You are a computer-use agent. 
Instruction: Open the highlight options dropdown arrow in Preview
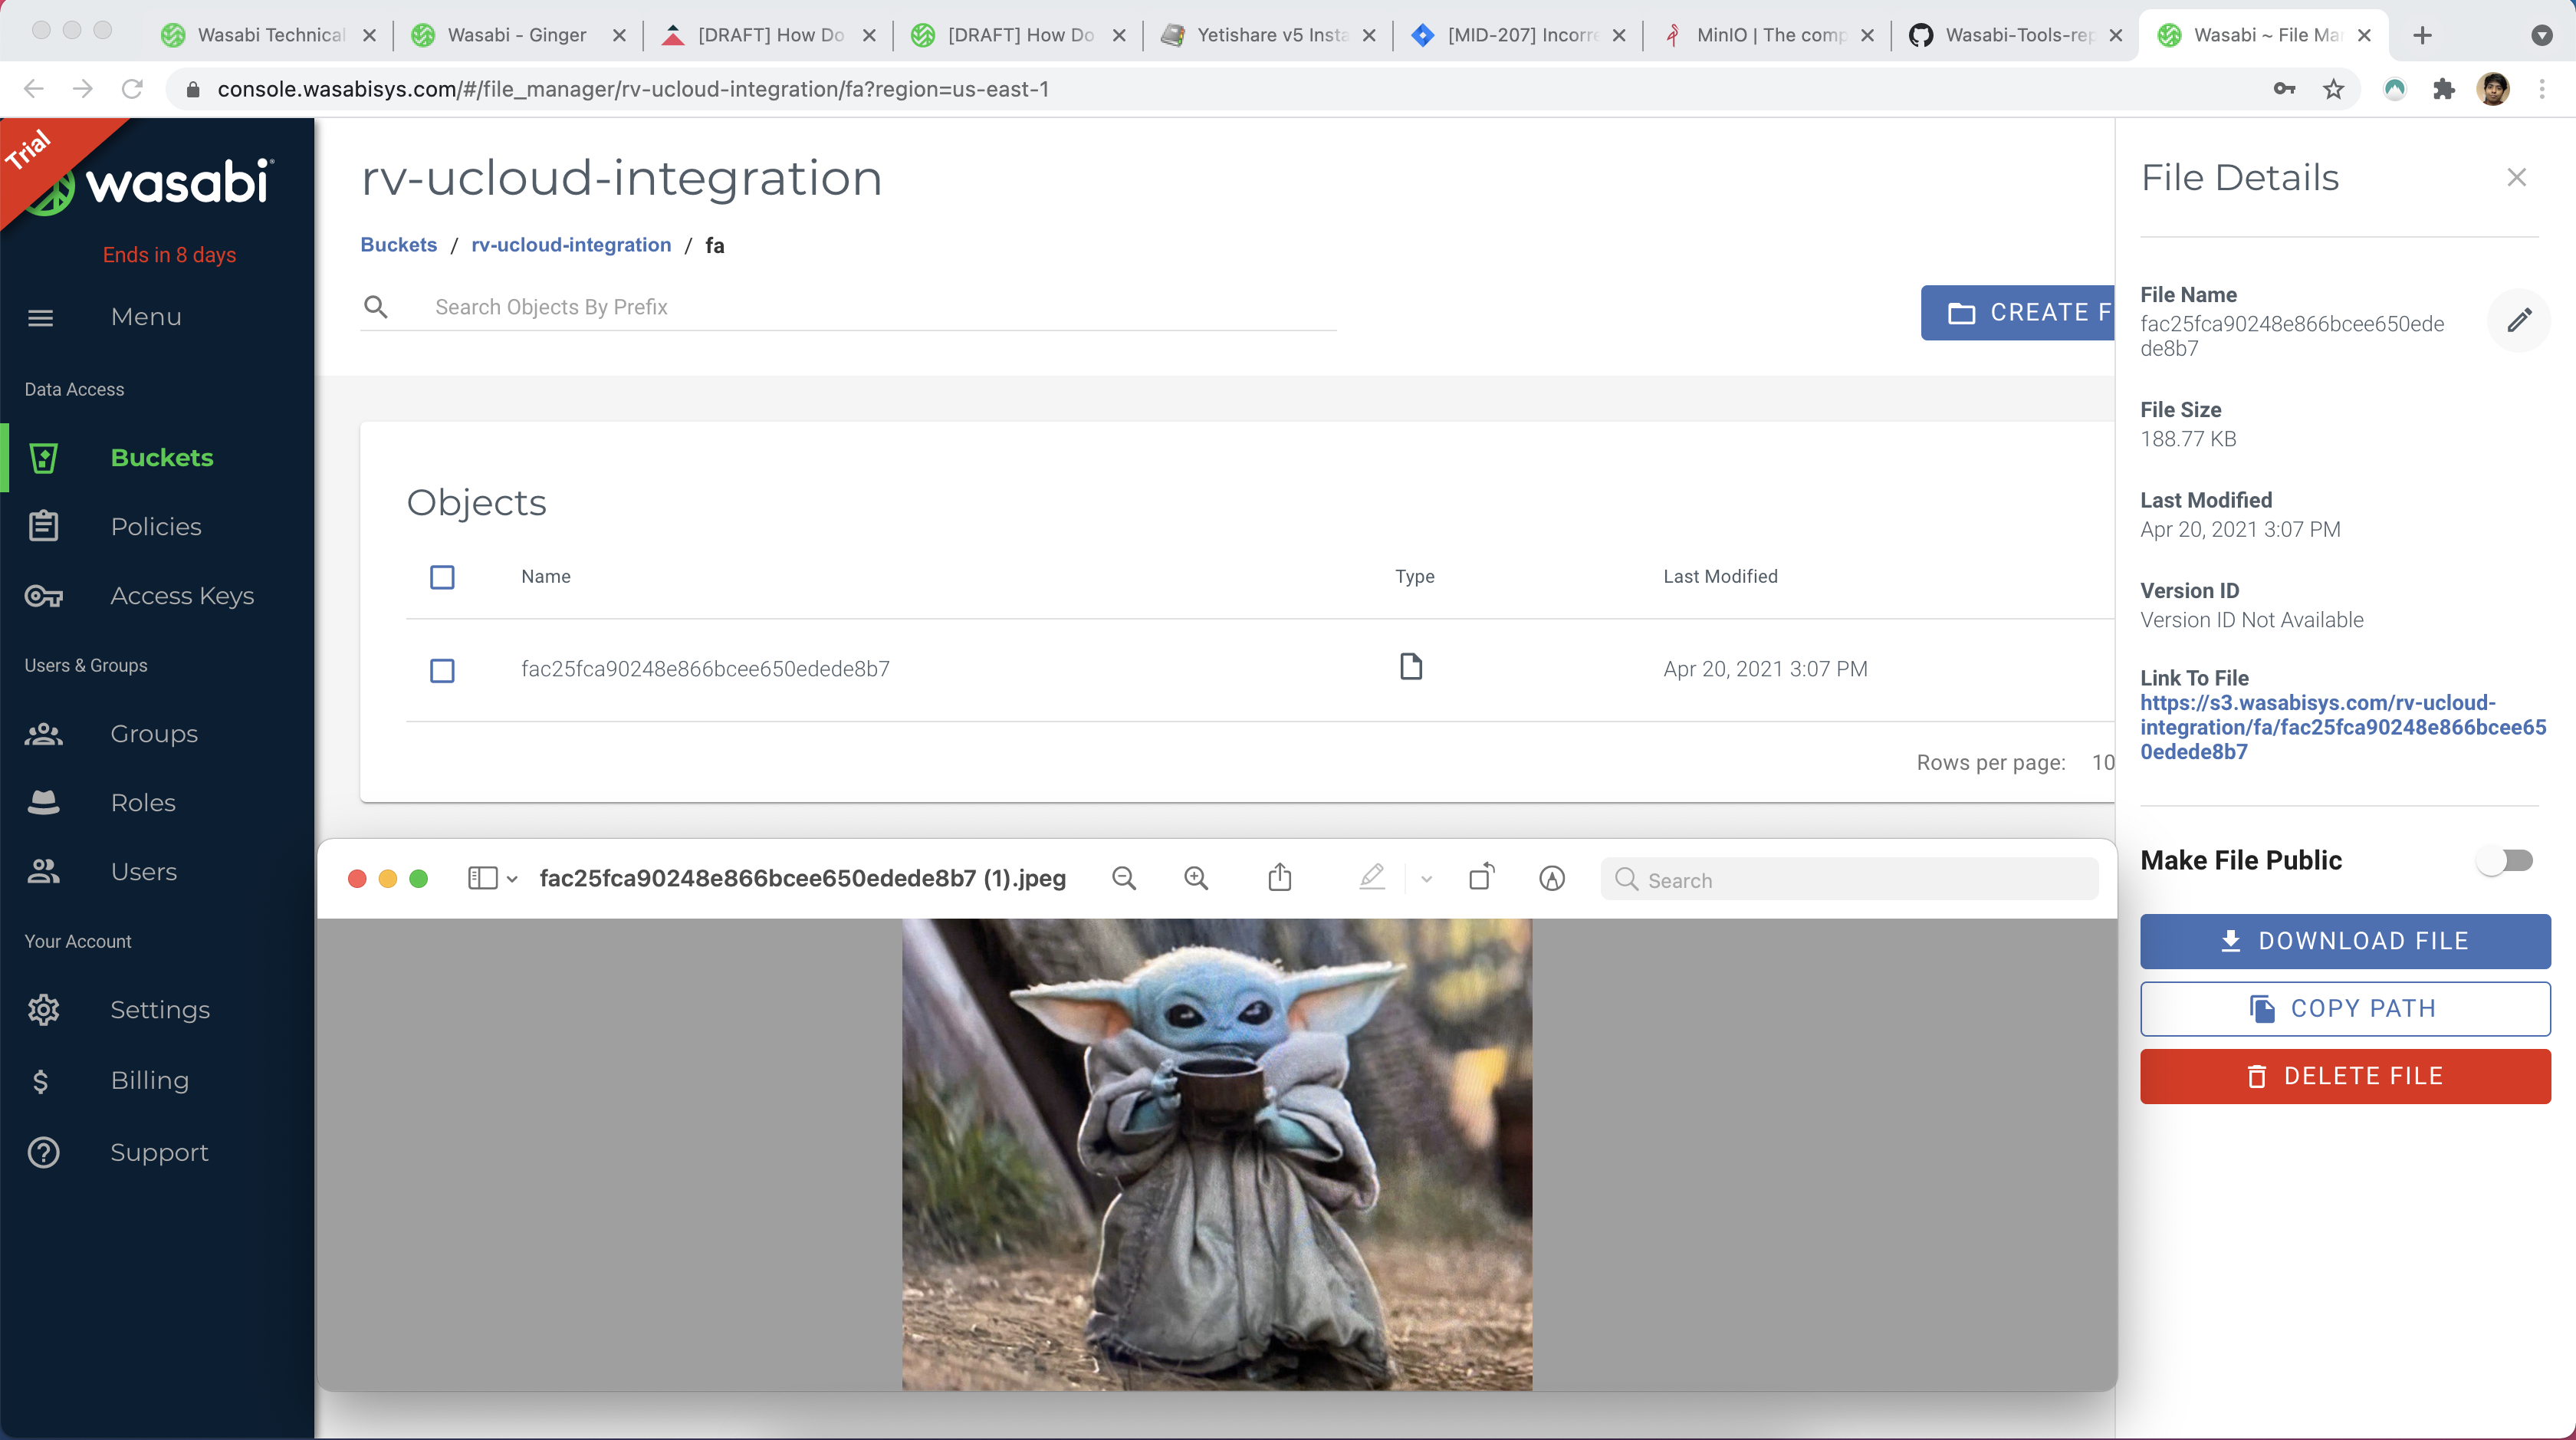pyautogui.click(x=1427, y=880)
